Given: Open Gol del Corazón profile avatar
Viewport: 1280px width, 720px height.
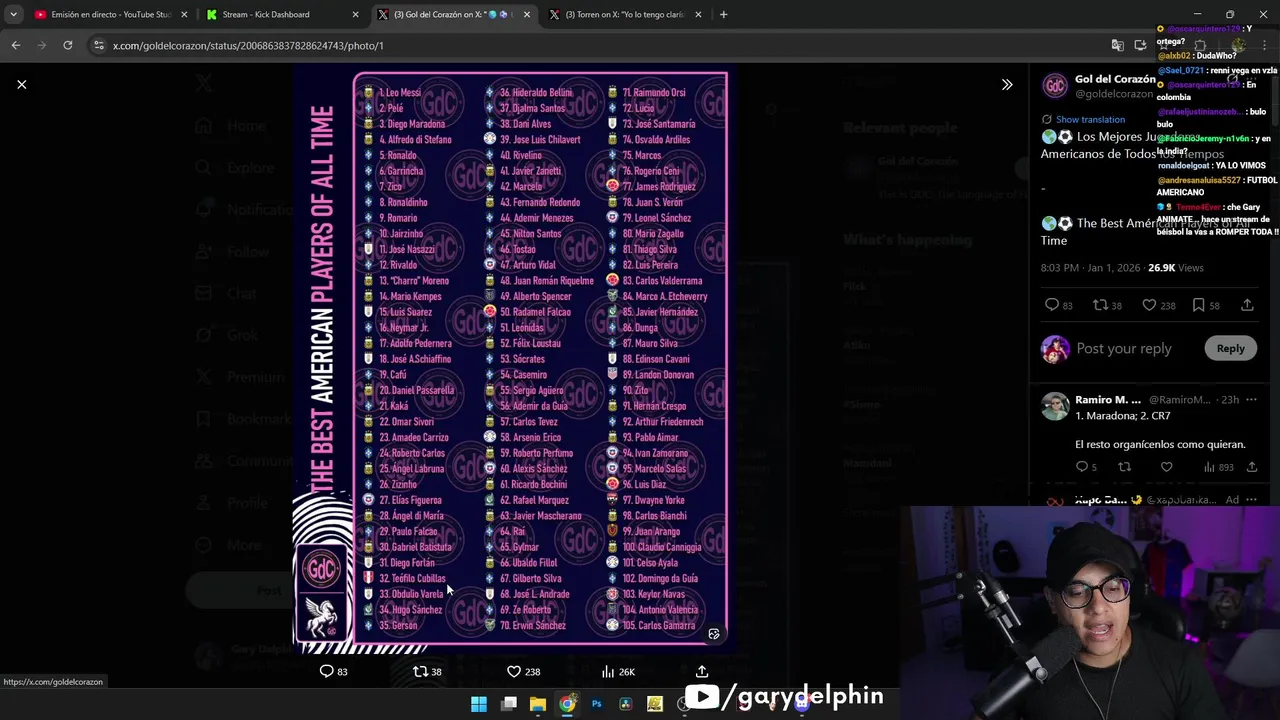Looking at the screenshot, I should [x=1055, y=86].
